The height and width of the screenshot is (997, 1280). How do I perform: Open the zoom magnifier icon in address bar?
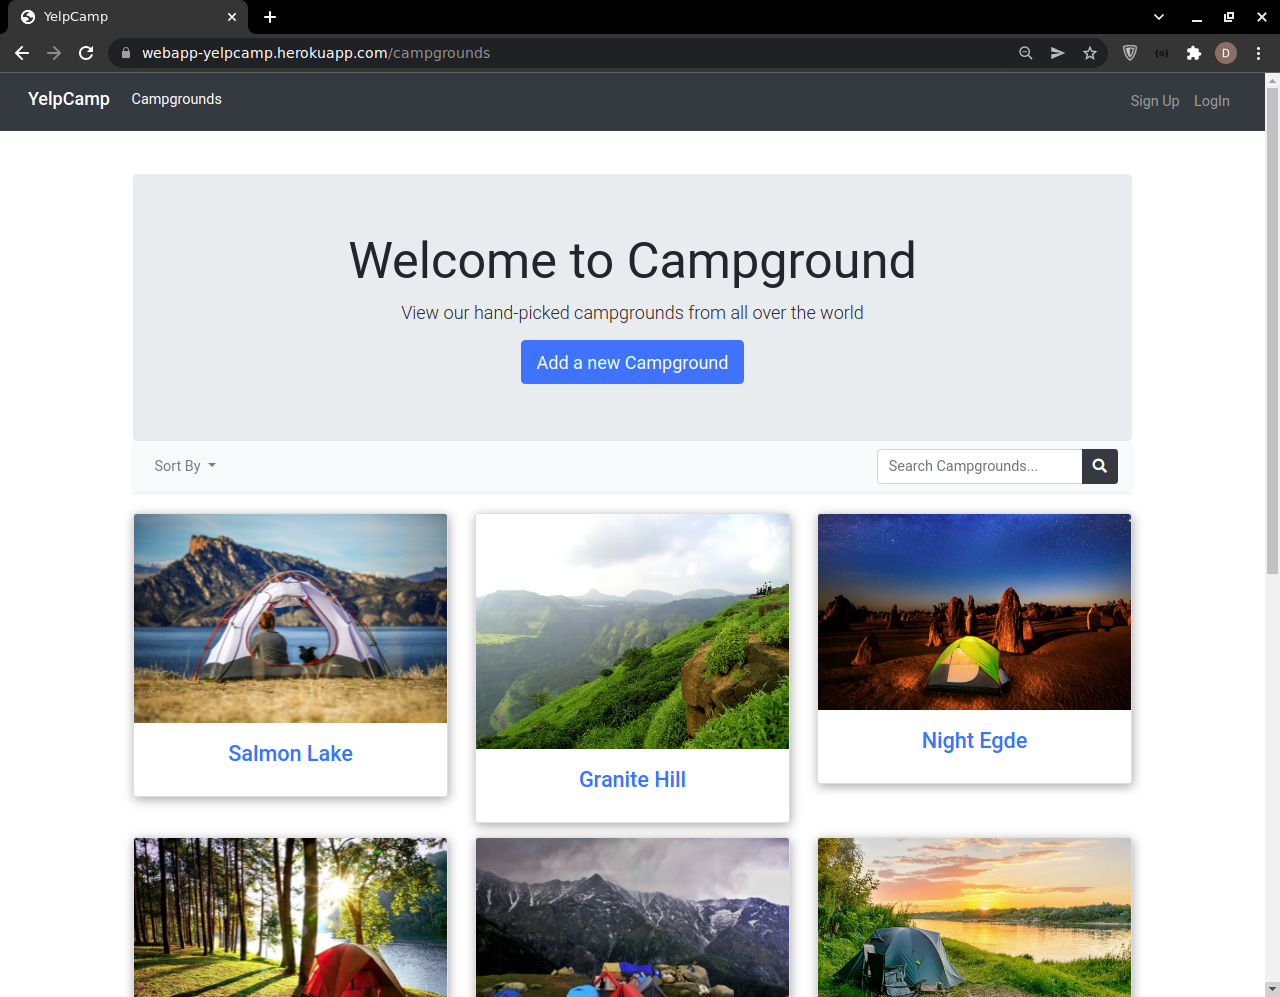coord(1025,53)
